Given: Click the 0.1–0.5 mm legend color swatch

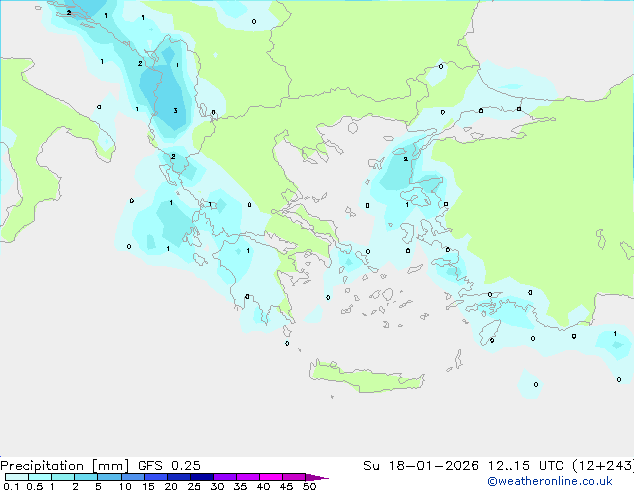Looking at the screenshot, I should coord(17,477).
